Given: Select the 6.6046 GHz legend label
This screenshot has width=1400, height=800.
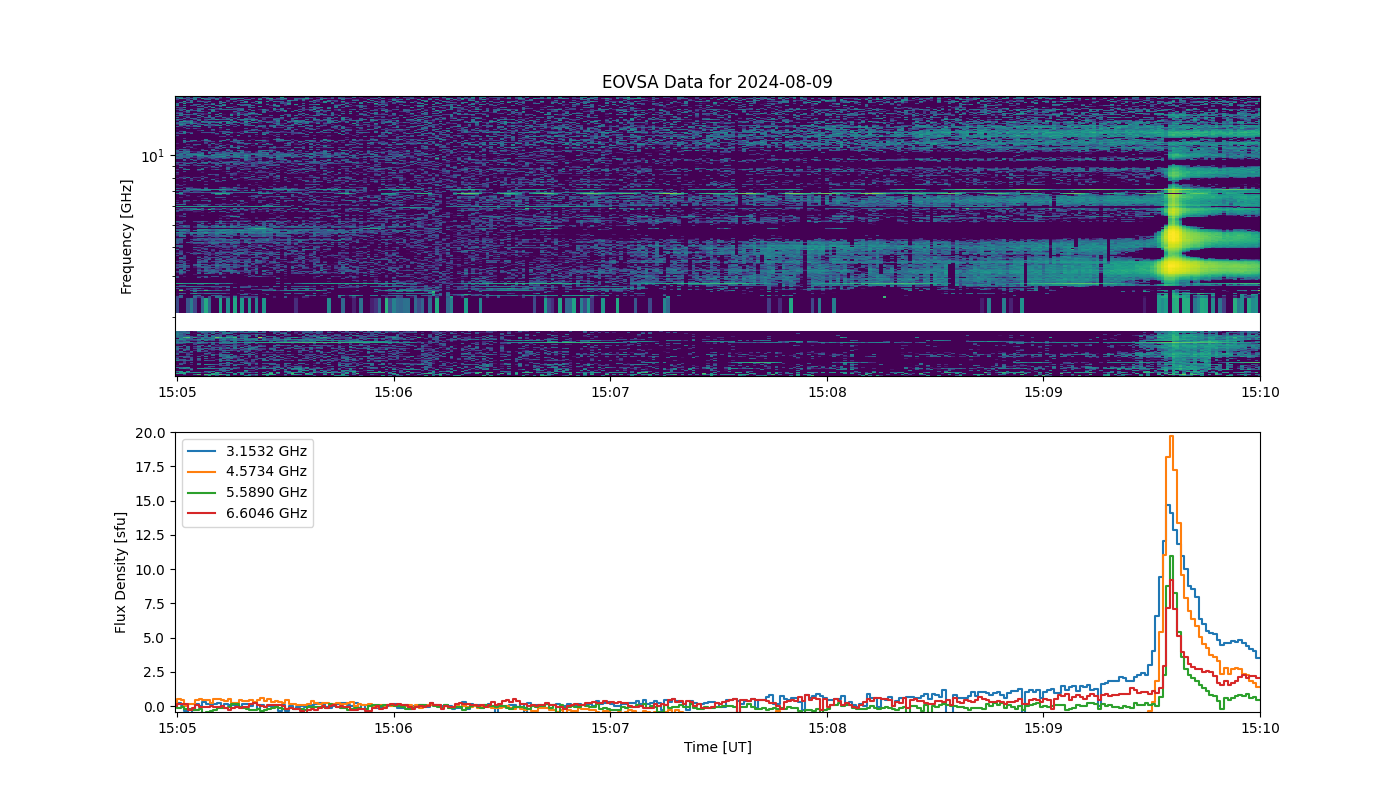Looking at the screenshot, I should 266,514.
